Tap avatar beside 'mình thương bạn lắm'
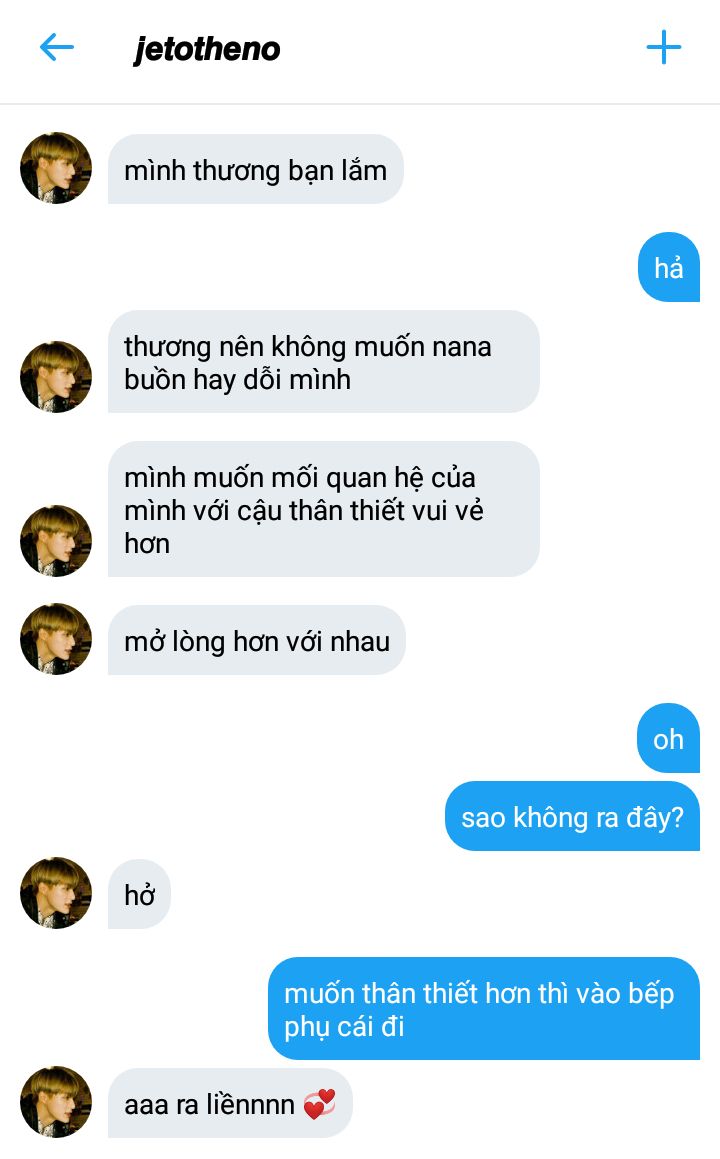The width and height of the screenshot is (720, 1159). pyautogui.click(x=56, y=168)
